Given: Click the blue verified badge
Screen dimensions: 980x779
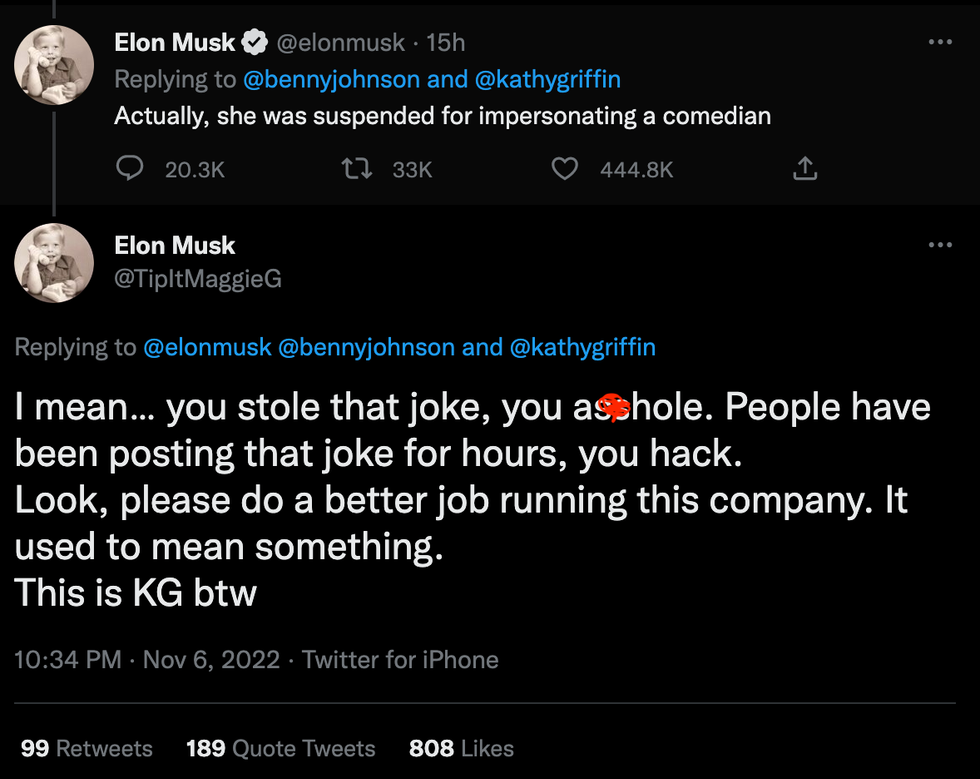Looking at the screenshot, I should (256, 43).
